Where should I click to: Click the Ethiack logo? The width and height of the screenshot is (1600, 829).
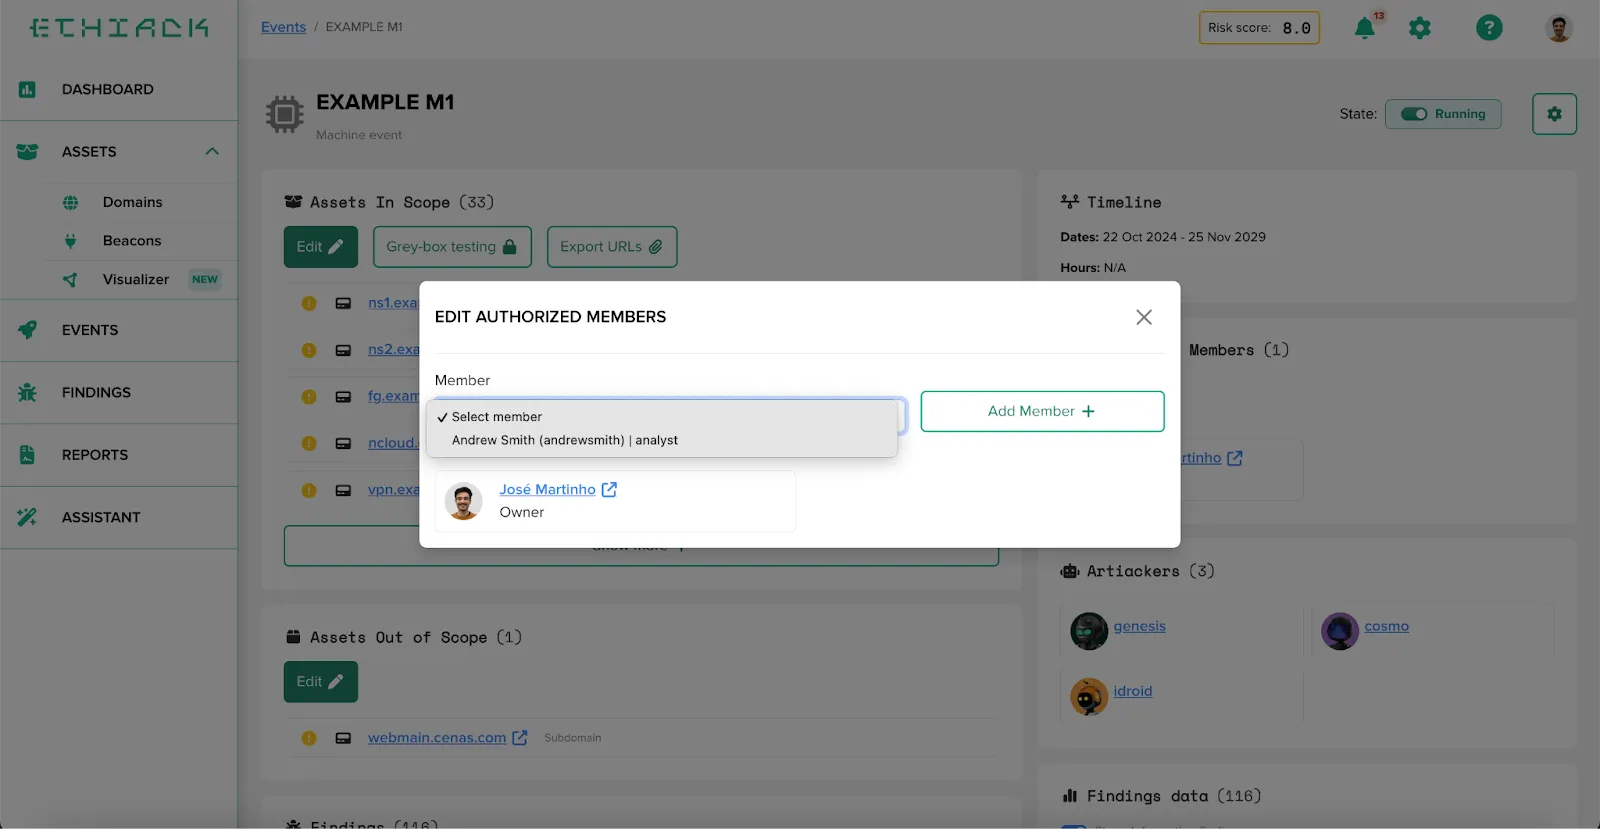pos(119,28)
